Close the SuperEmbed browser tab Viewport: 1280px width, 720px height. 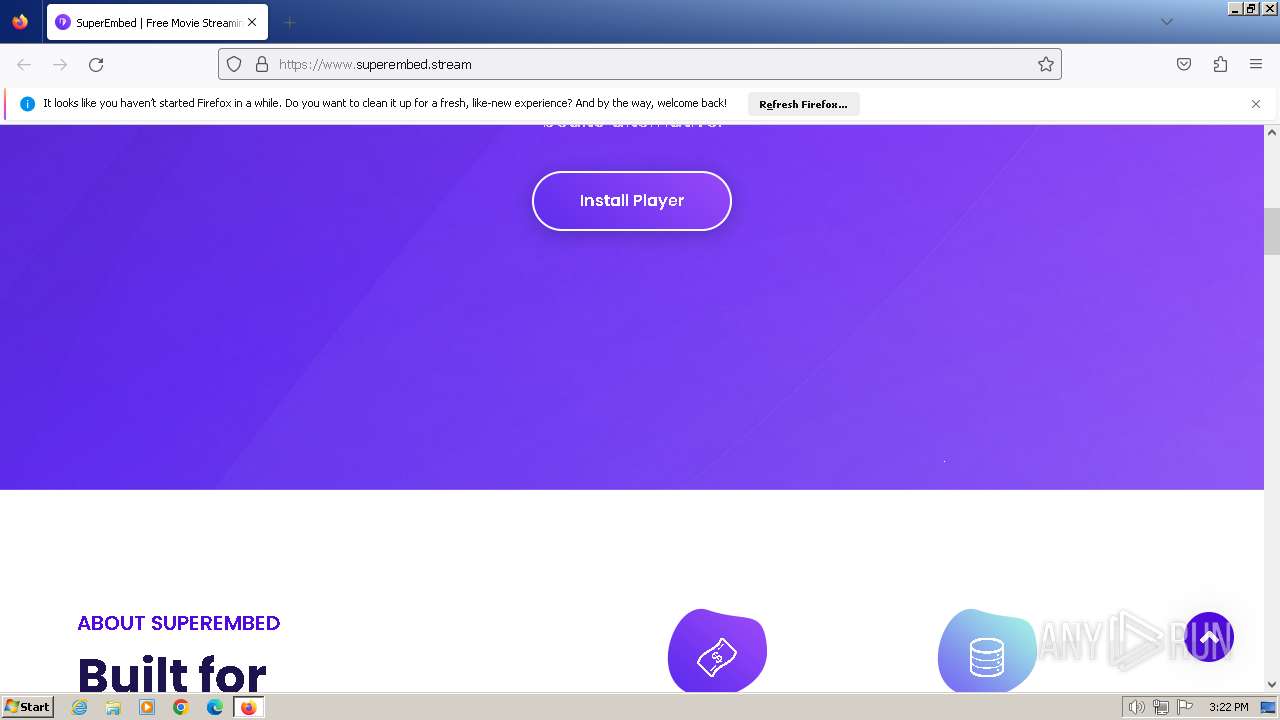(252, 22)
